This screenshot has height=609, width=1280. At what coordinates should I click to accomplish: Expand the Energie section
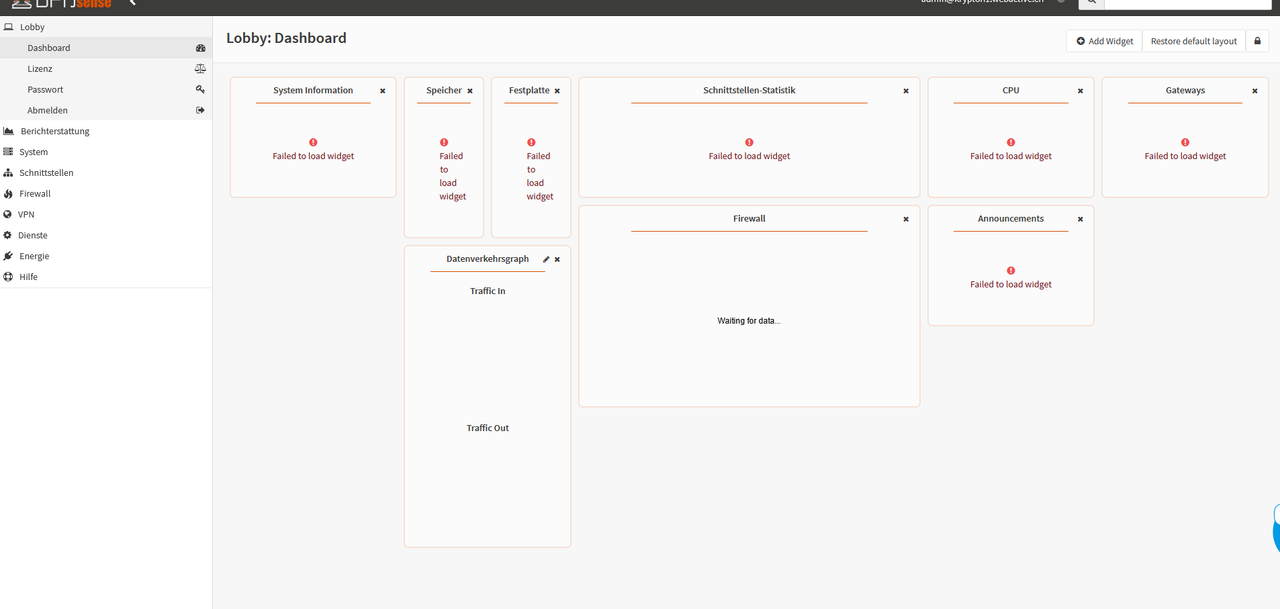[106, 256]
